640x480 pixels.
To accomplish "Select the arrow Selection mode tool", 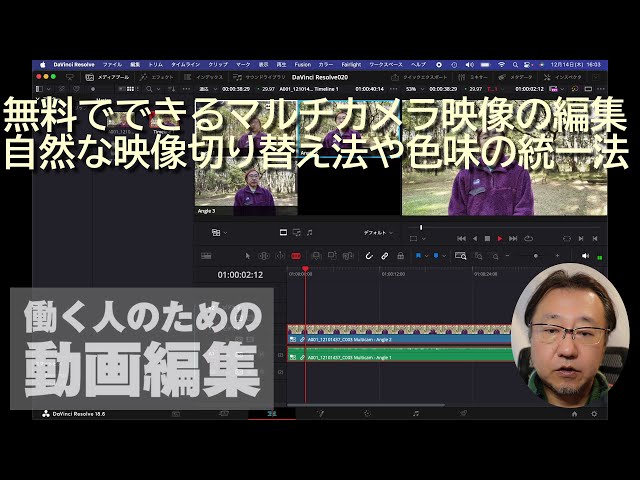I will [x=247, y=256].
